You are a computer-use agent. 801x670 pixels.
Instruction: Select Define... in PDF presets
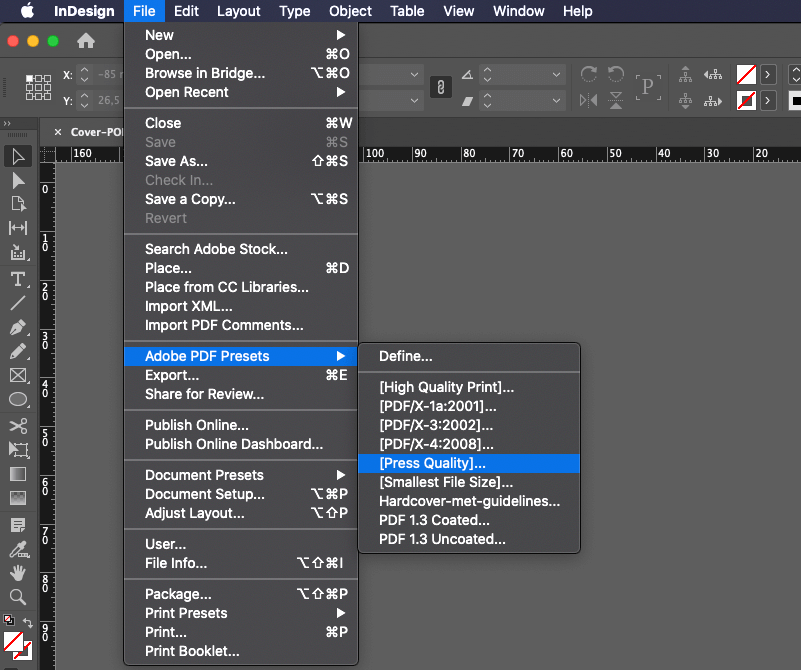(469, 356)
